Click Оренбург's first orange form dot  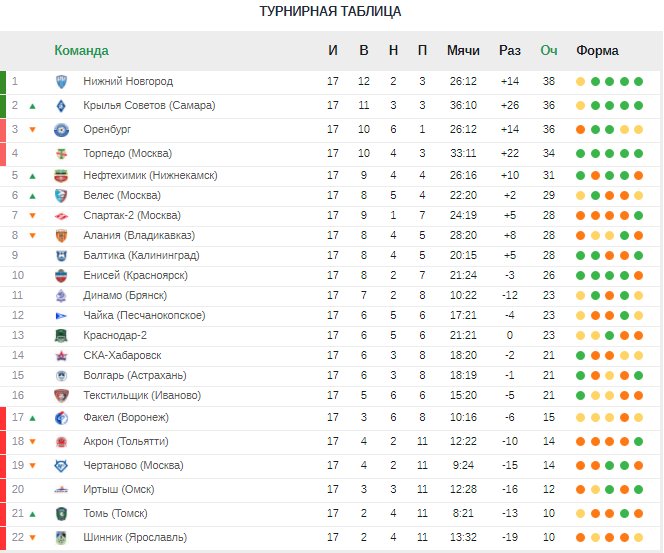(x=581, y=130)
